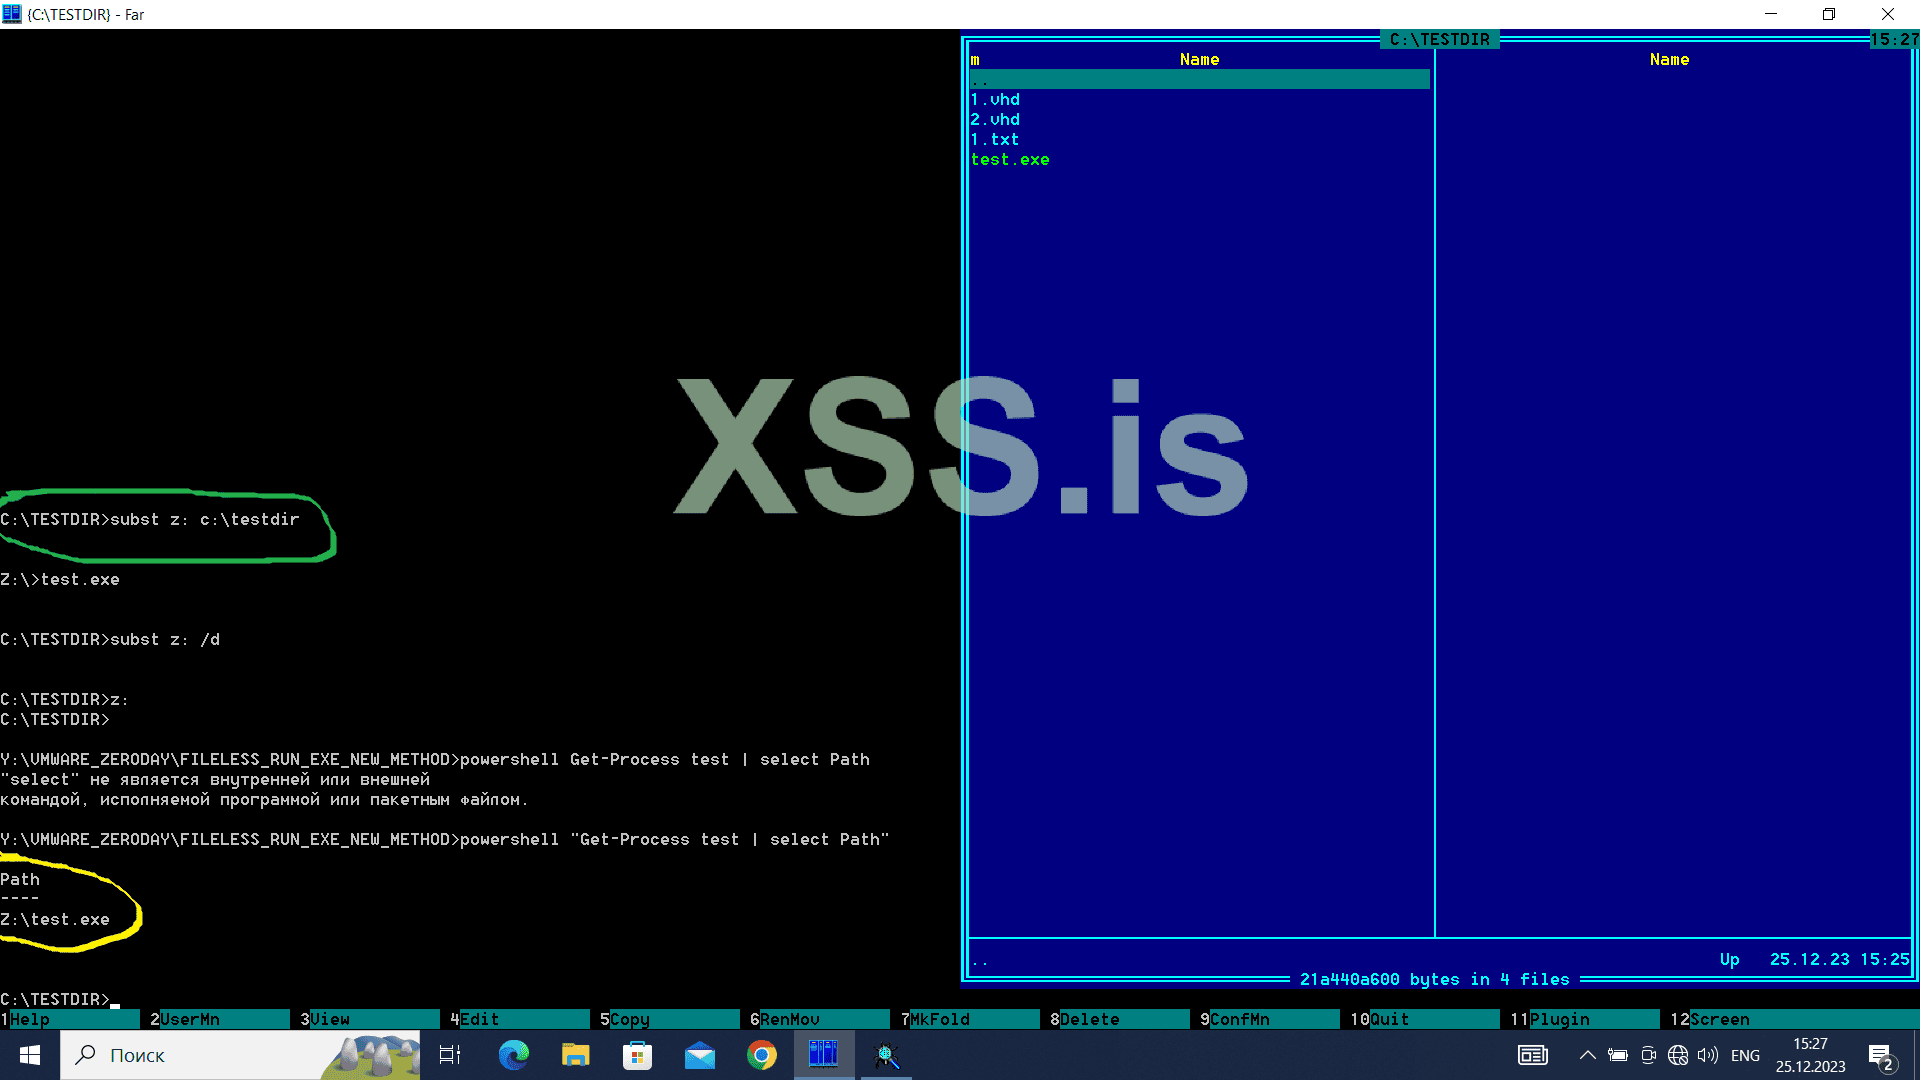Image resolution: width=1920 pixels, height=1080 pixels.
Task: Switch ENG input language indicator
Action: tap(1745, 1055)
